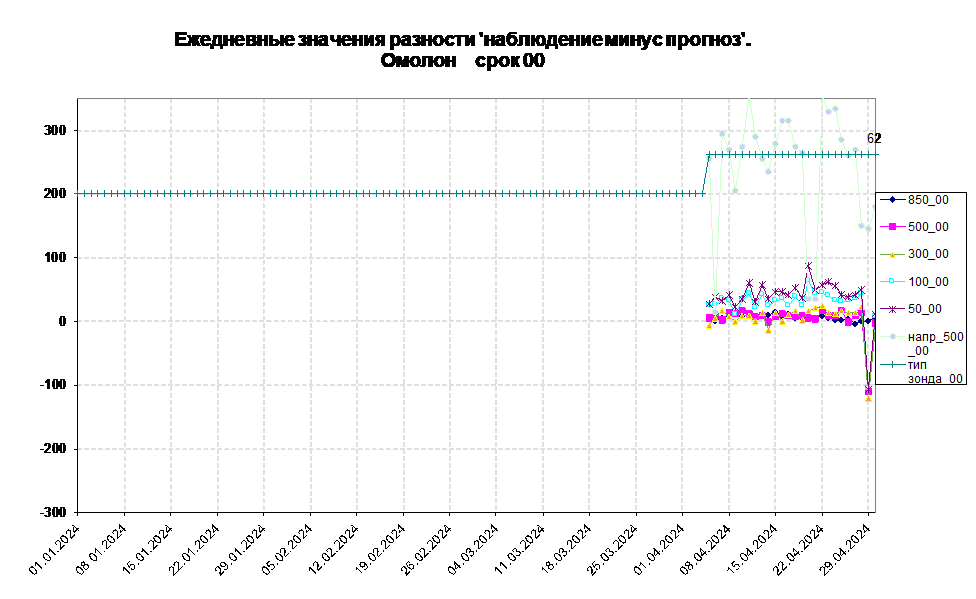The height and width of the screenshot is (599, 976).
Task: Select the 50_00 legend label text
Action: [924, 309]
